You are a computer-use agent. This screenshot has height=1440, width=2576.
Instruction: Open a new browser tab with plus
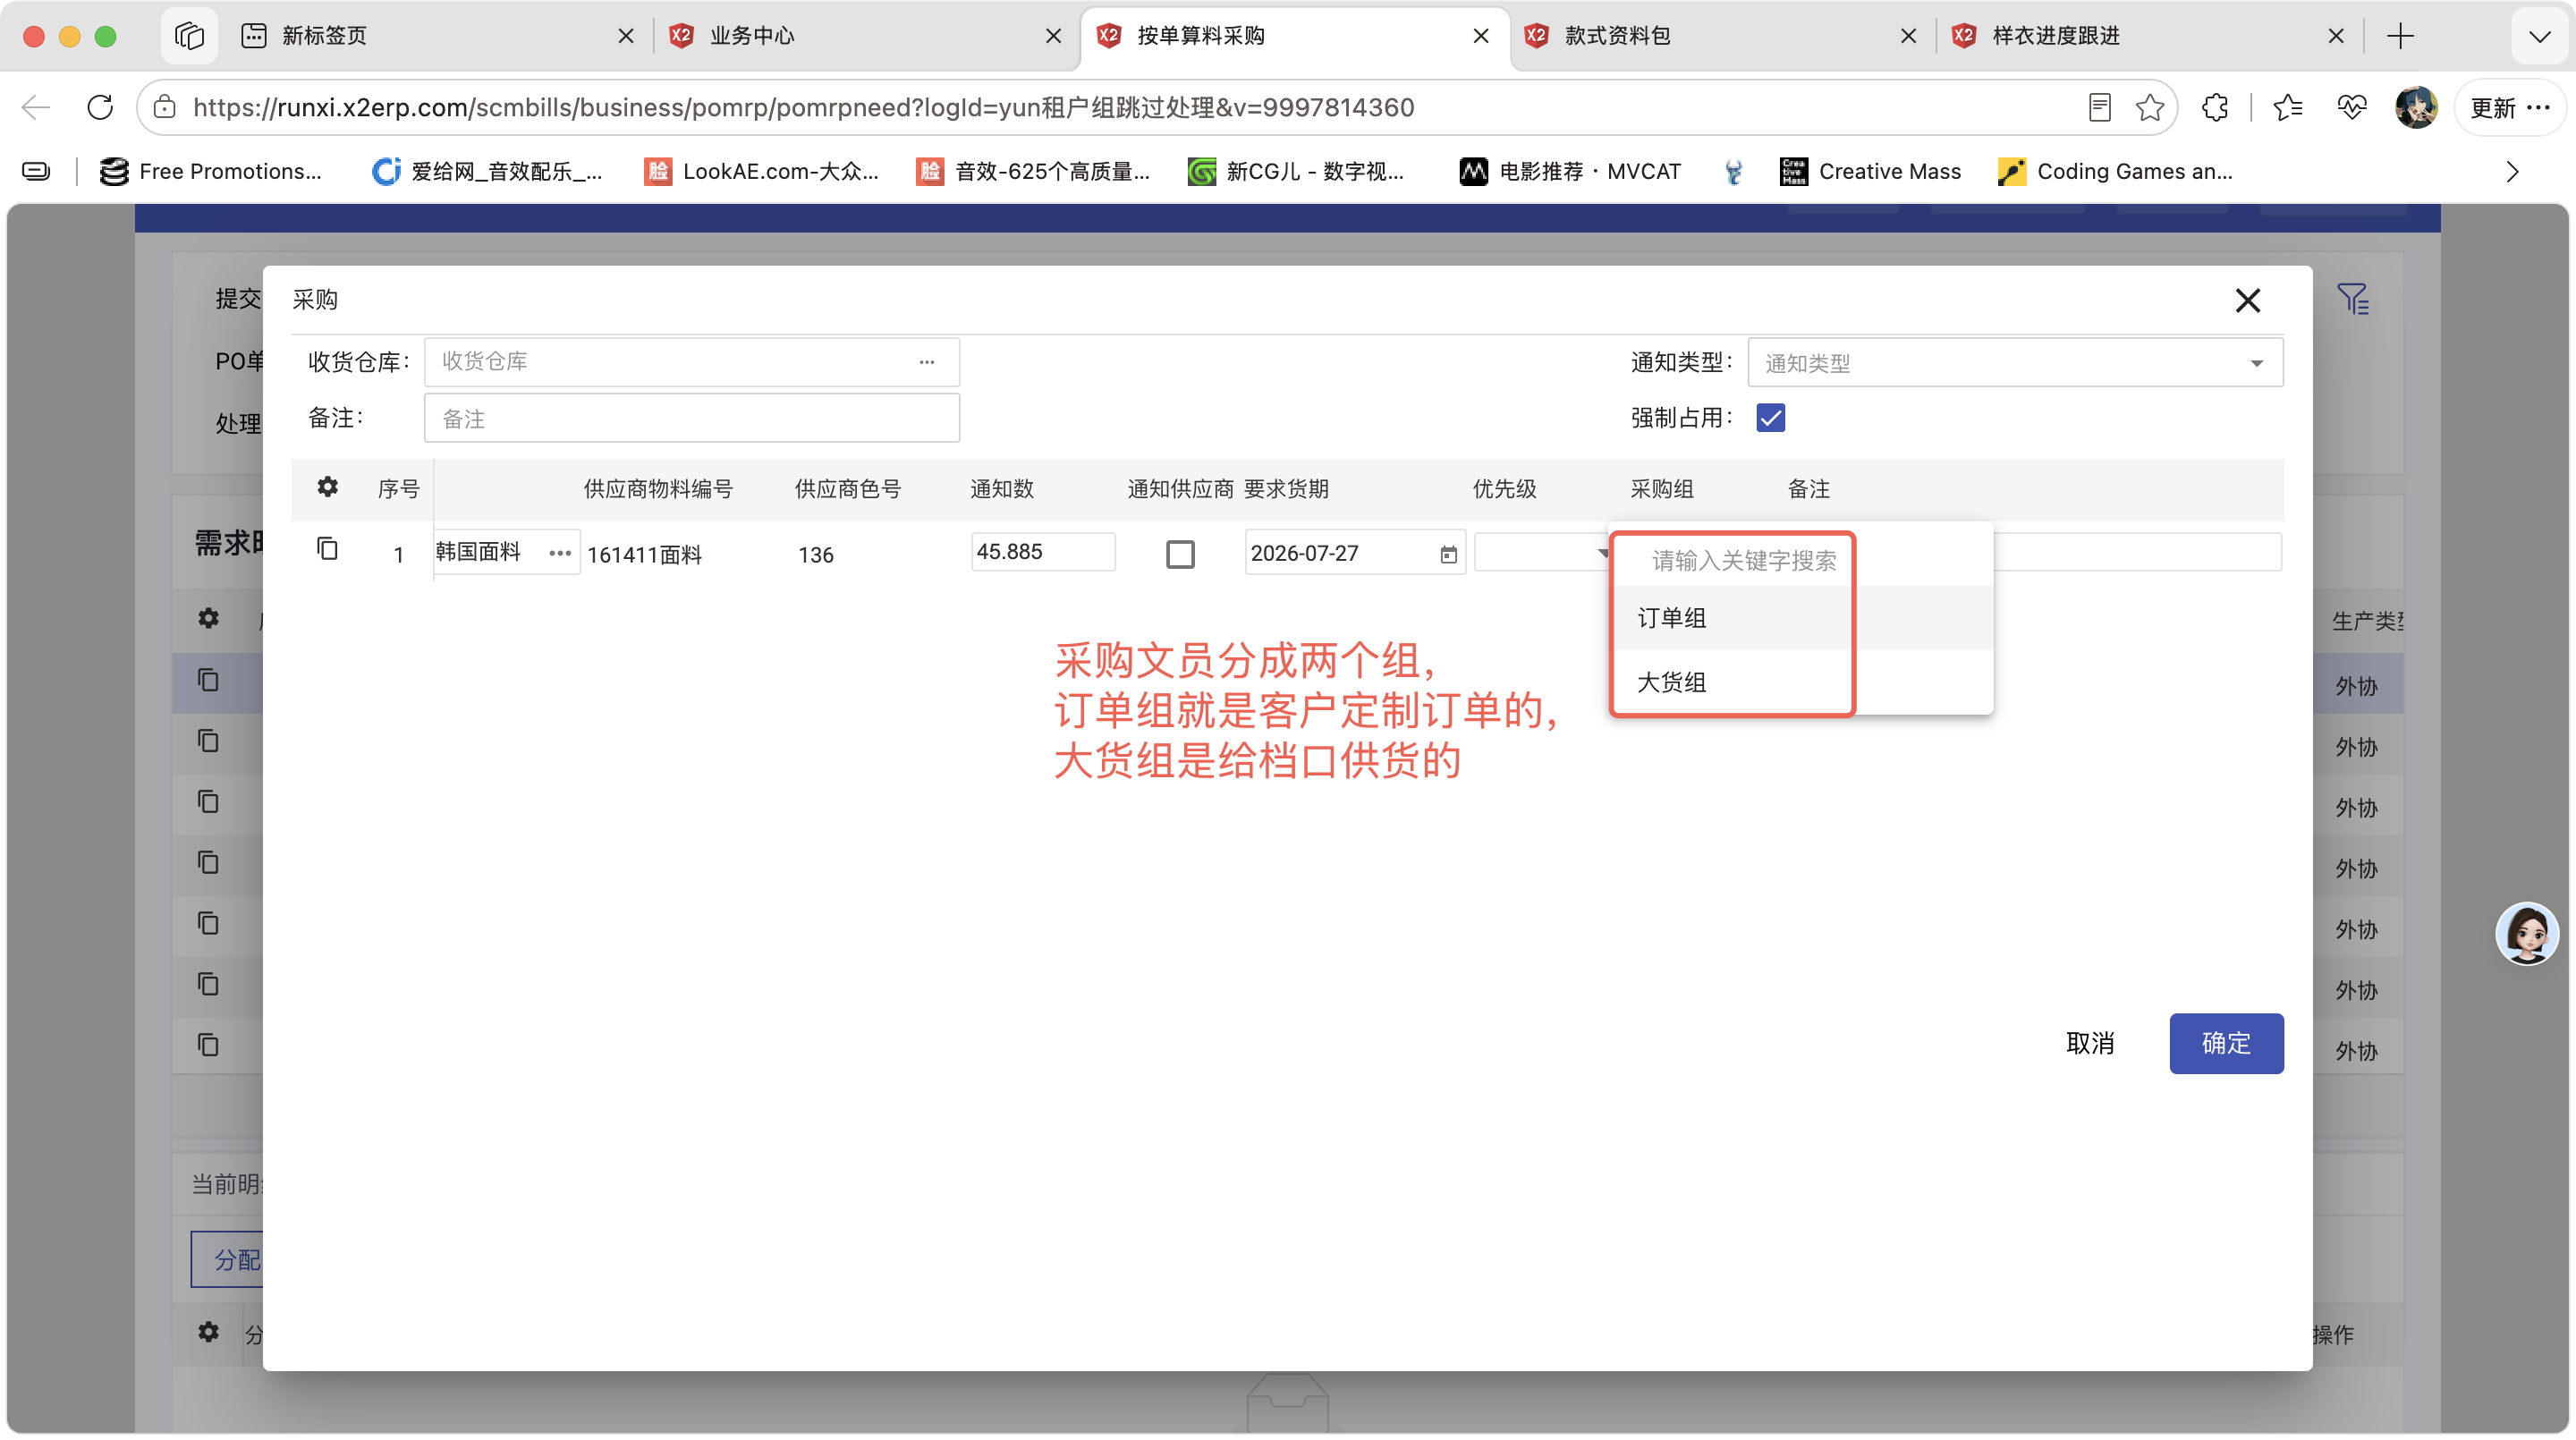pyautogui.click(x=2400, y=36)
